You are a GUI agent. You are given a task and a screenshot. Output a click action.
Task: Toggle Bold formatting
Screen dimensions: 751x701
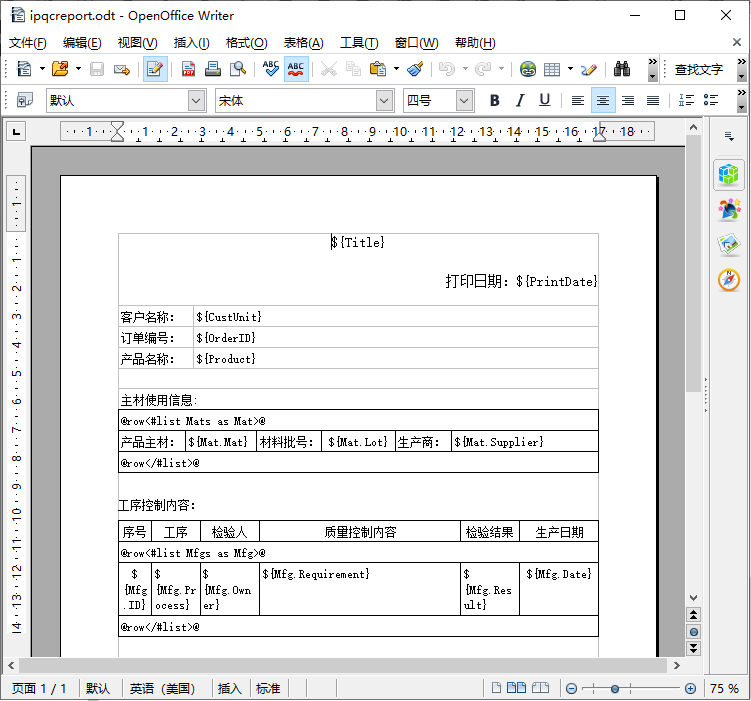[495, 100]
